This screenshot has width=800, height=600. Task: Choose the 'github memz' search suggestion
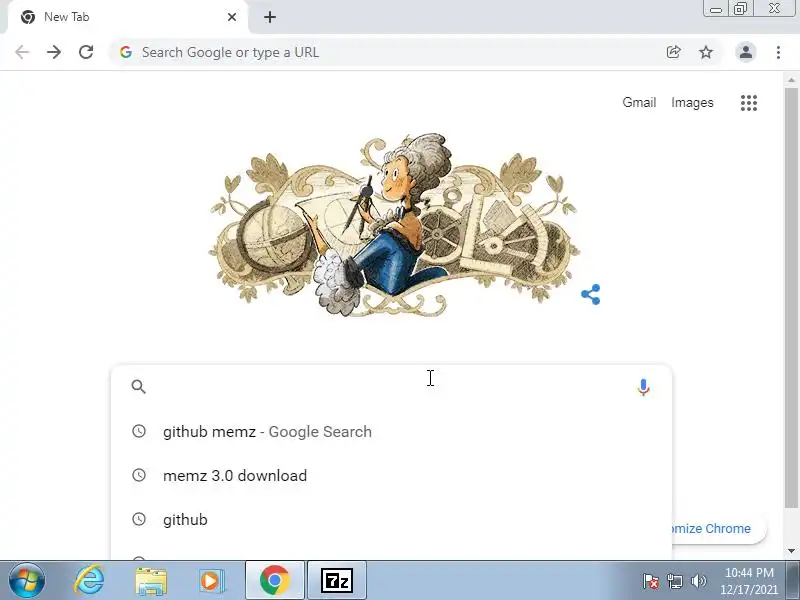tap(391, 432)
